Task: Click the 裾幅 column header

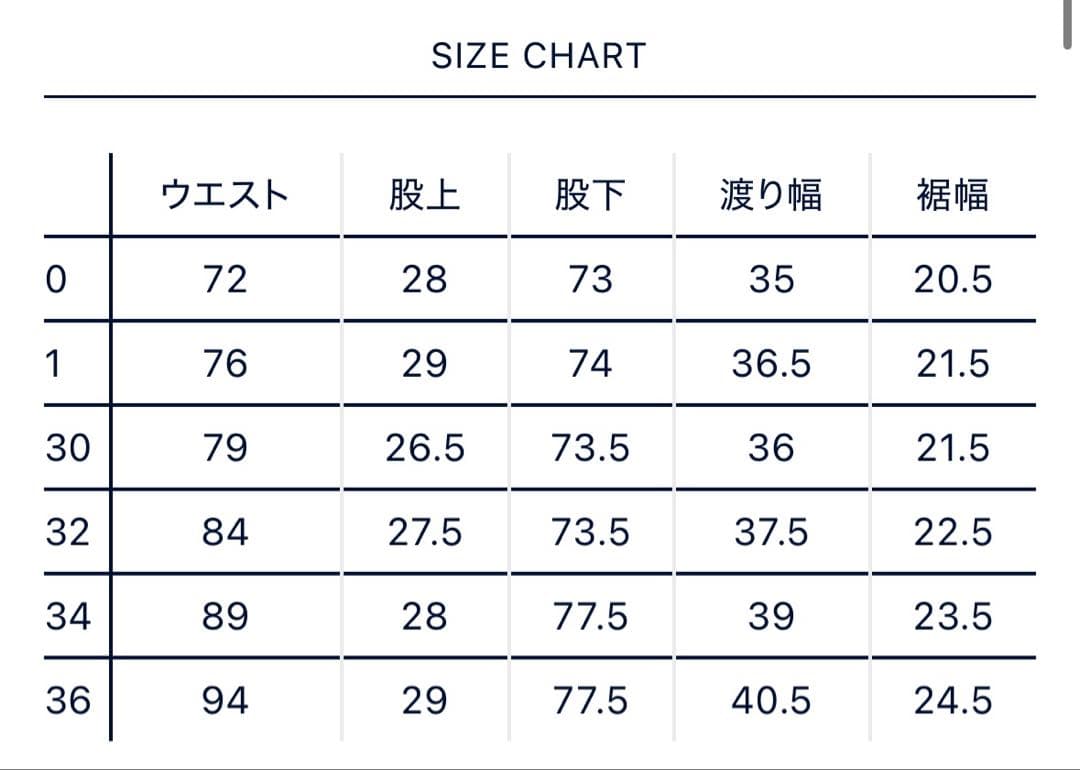Action: (953, 194)
